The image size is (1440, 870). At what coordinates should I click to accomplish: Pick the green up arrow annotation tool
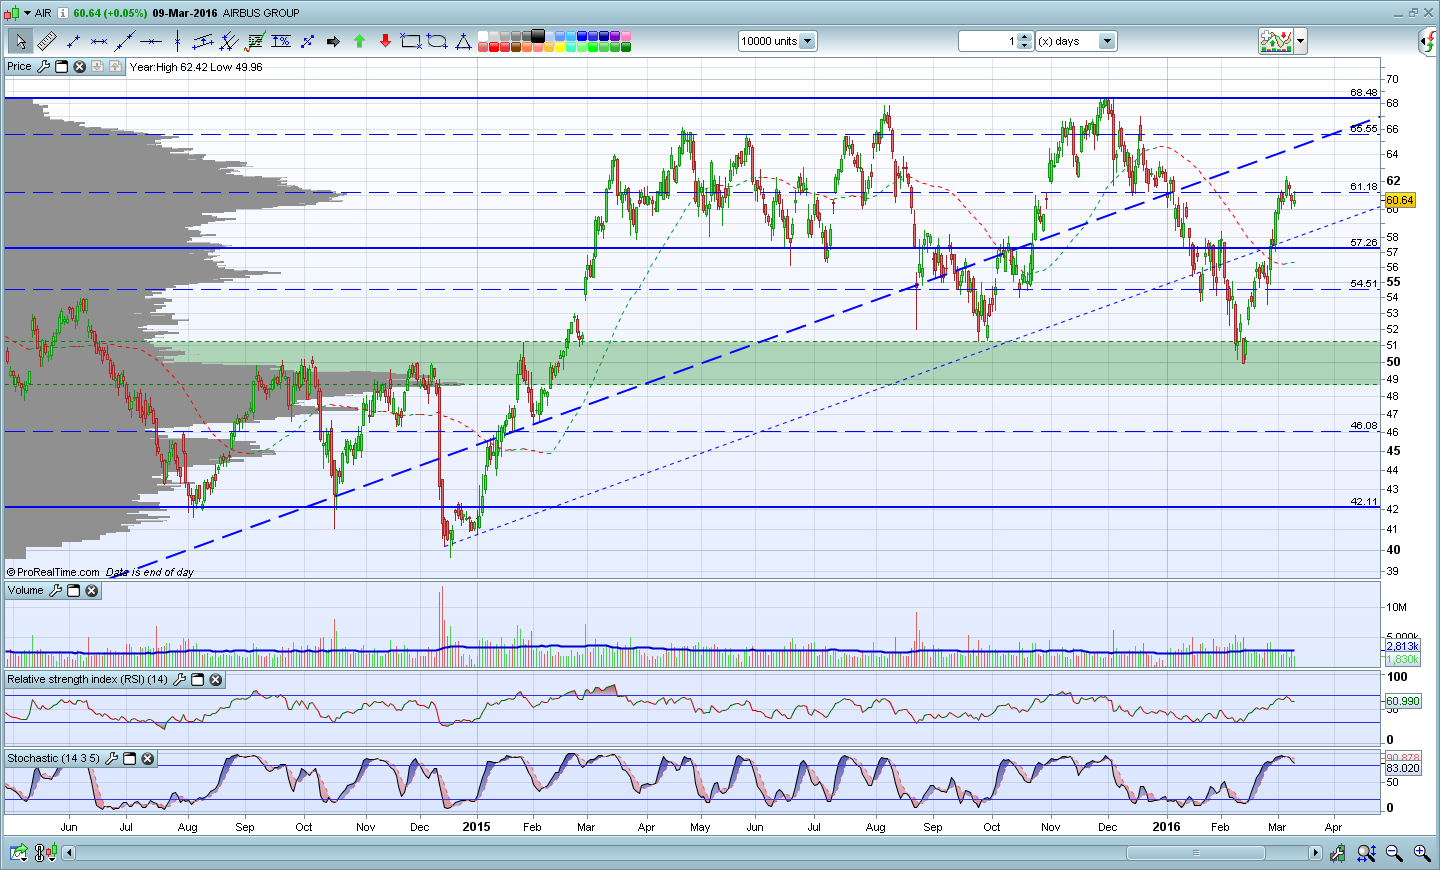[x=359, y=41]
